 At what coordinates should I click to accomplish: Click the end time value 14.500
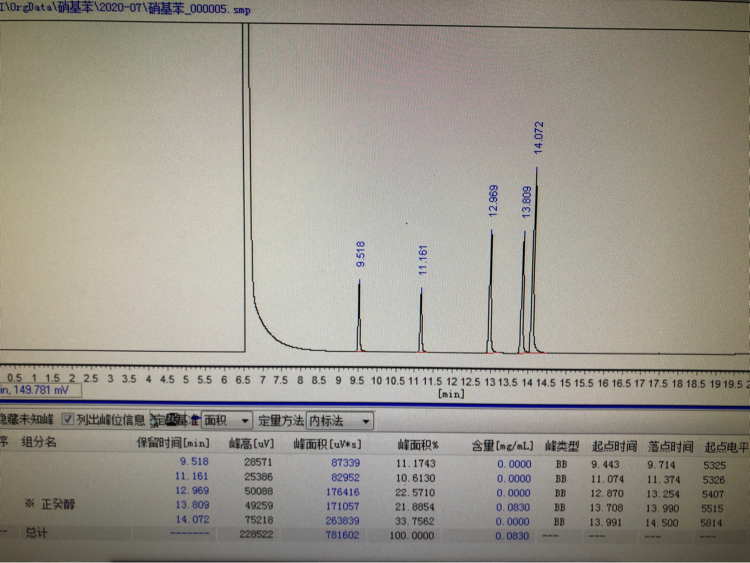(x=662, y=523)
